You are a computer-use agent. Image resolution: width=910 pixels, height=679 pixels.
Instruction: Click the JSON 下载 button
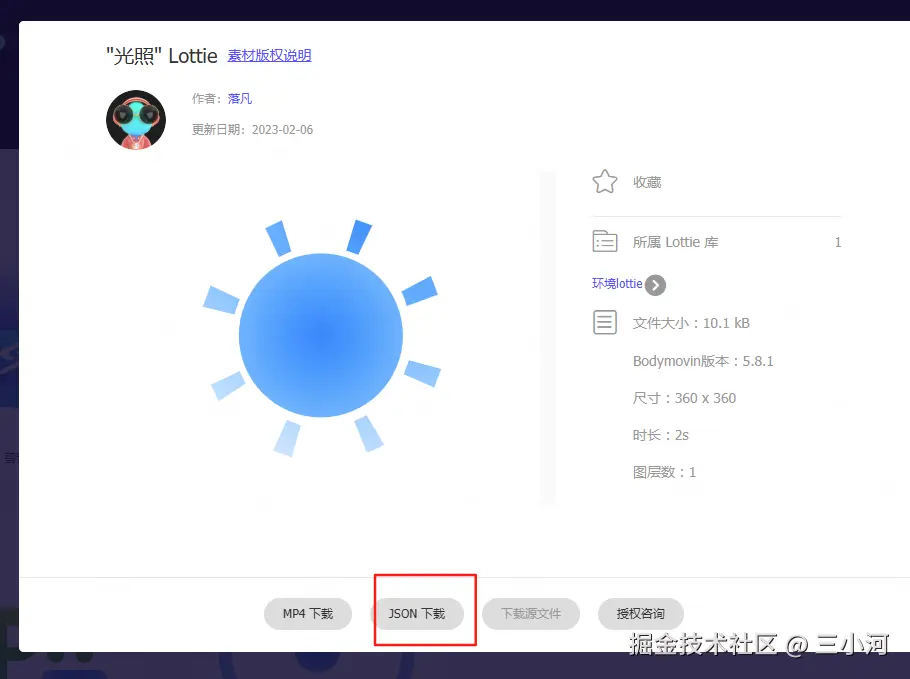[x=417, y=613]
